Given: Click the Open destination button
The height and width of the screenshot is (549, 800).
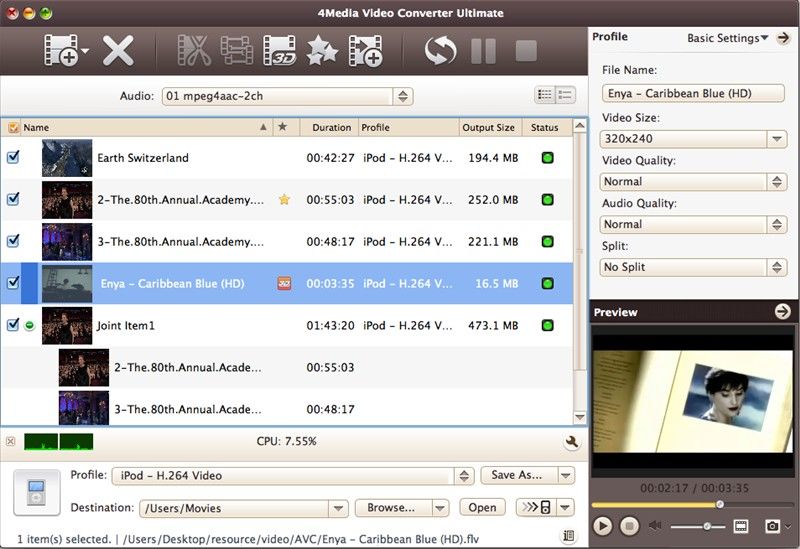Looking at the screenshot, I should pos(482,507).
